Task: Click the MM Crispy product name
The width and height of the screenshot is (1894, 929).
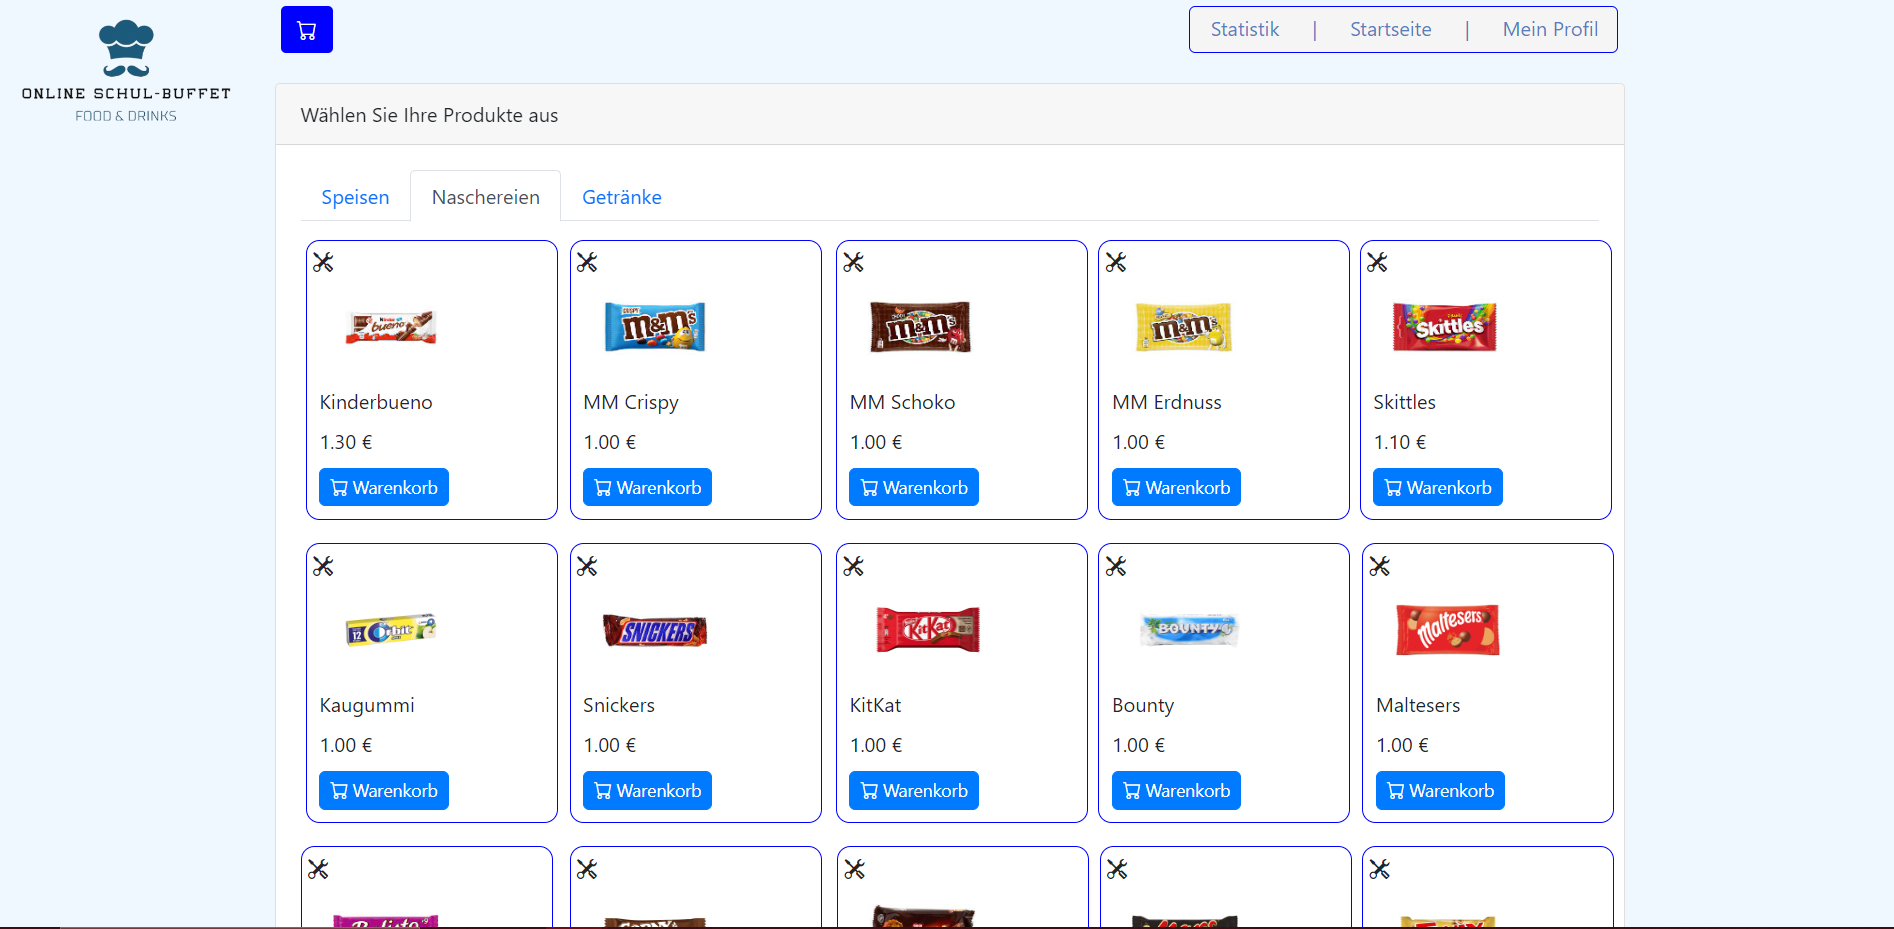Action: (x=631, y=402)
